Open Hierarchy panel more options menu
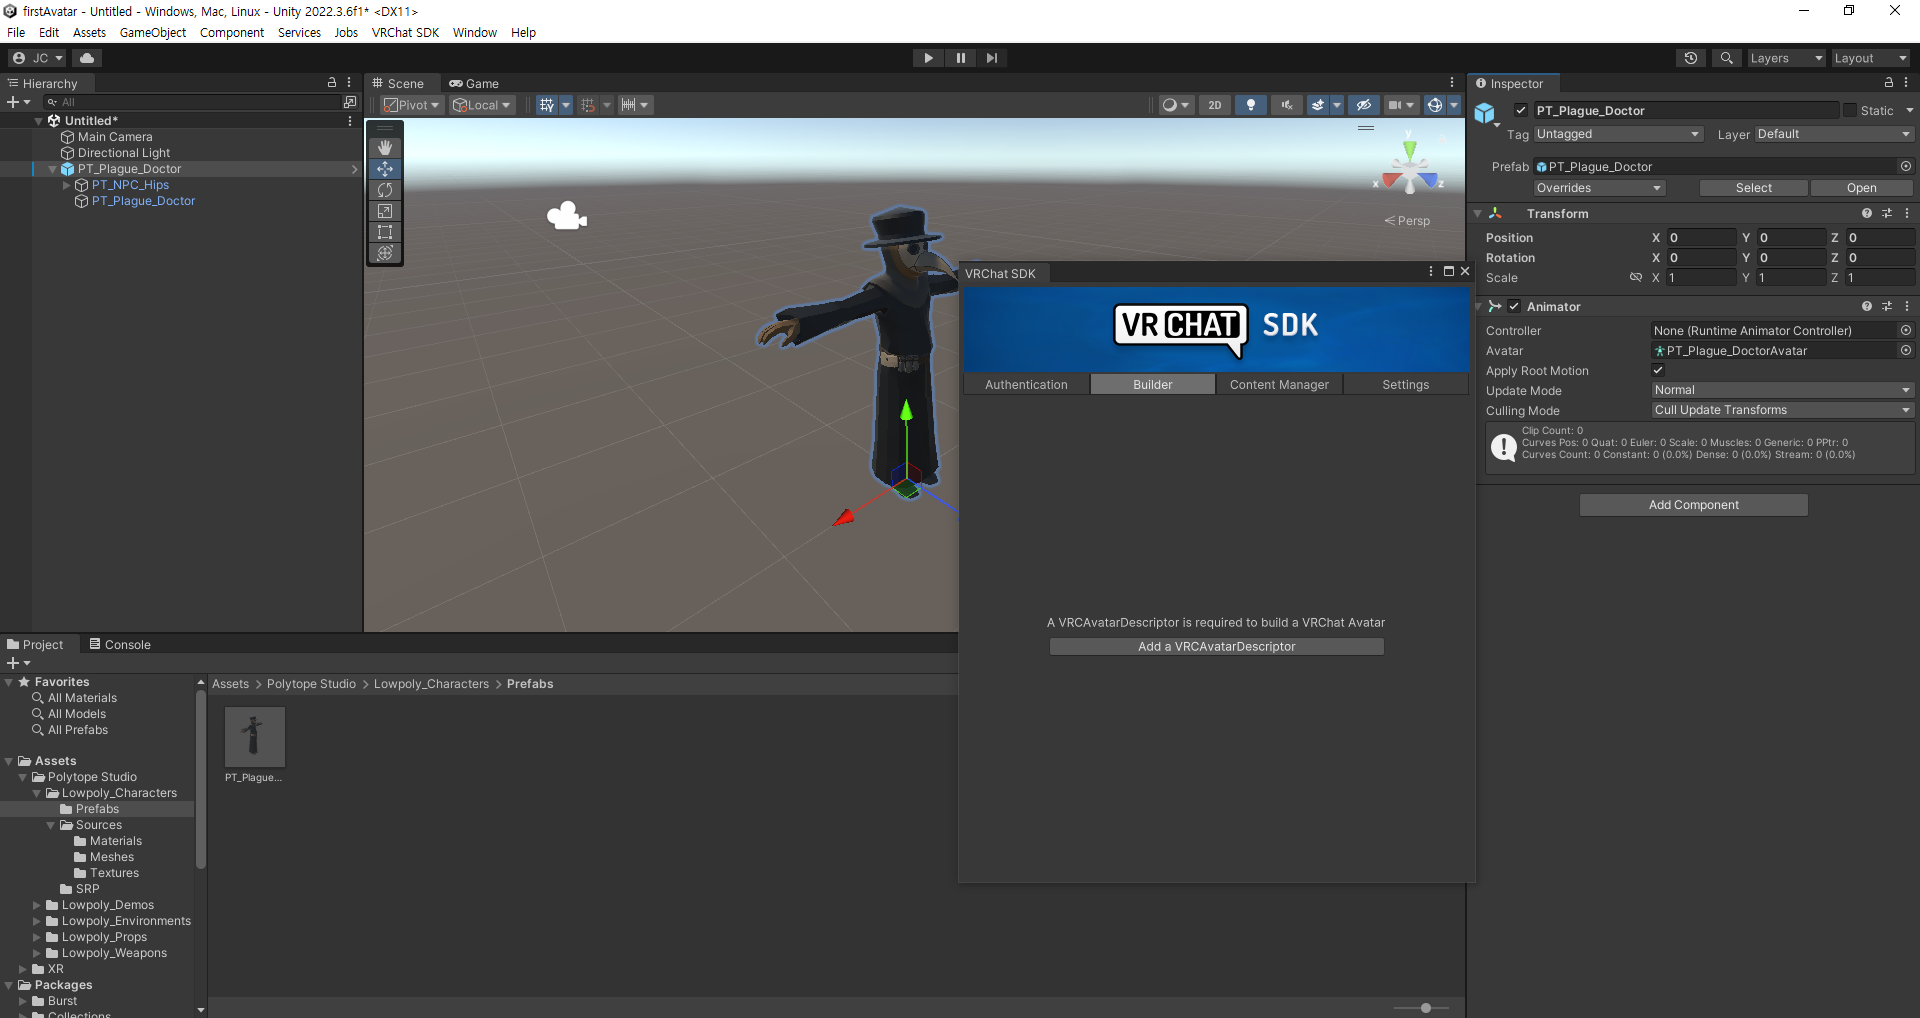This screenshot has width=1920, height=1018. 349,83
